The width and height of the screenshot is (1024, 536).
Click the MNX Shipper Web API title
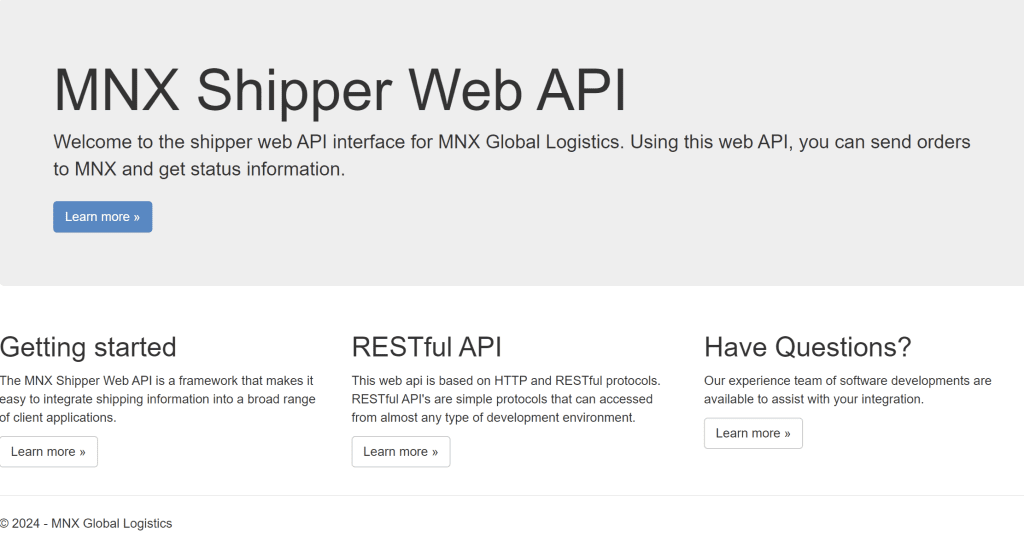pyautogui.click(x=339, y=90)
